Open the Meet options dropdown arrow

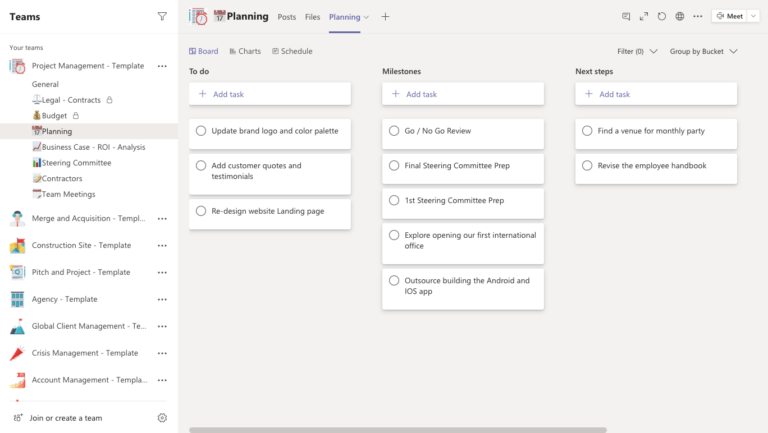pyautogui.click(x=753, y=16)
